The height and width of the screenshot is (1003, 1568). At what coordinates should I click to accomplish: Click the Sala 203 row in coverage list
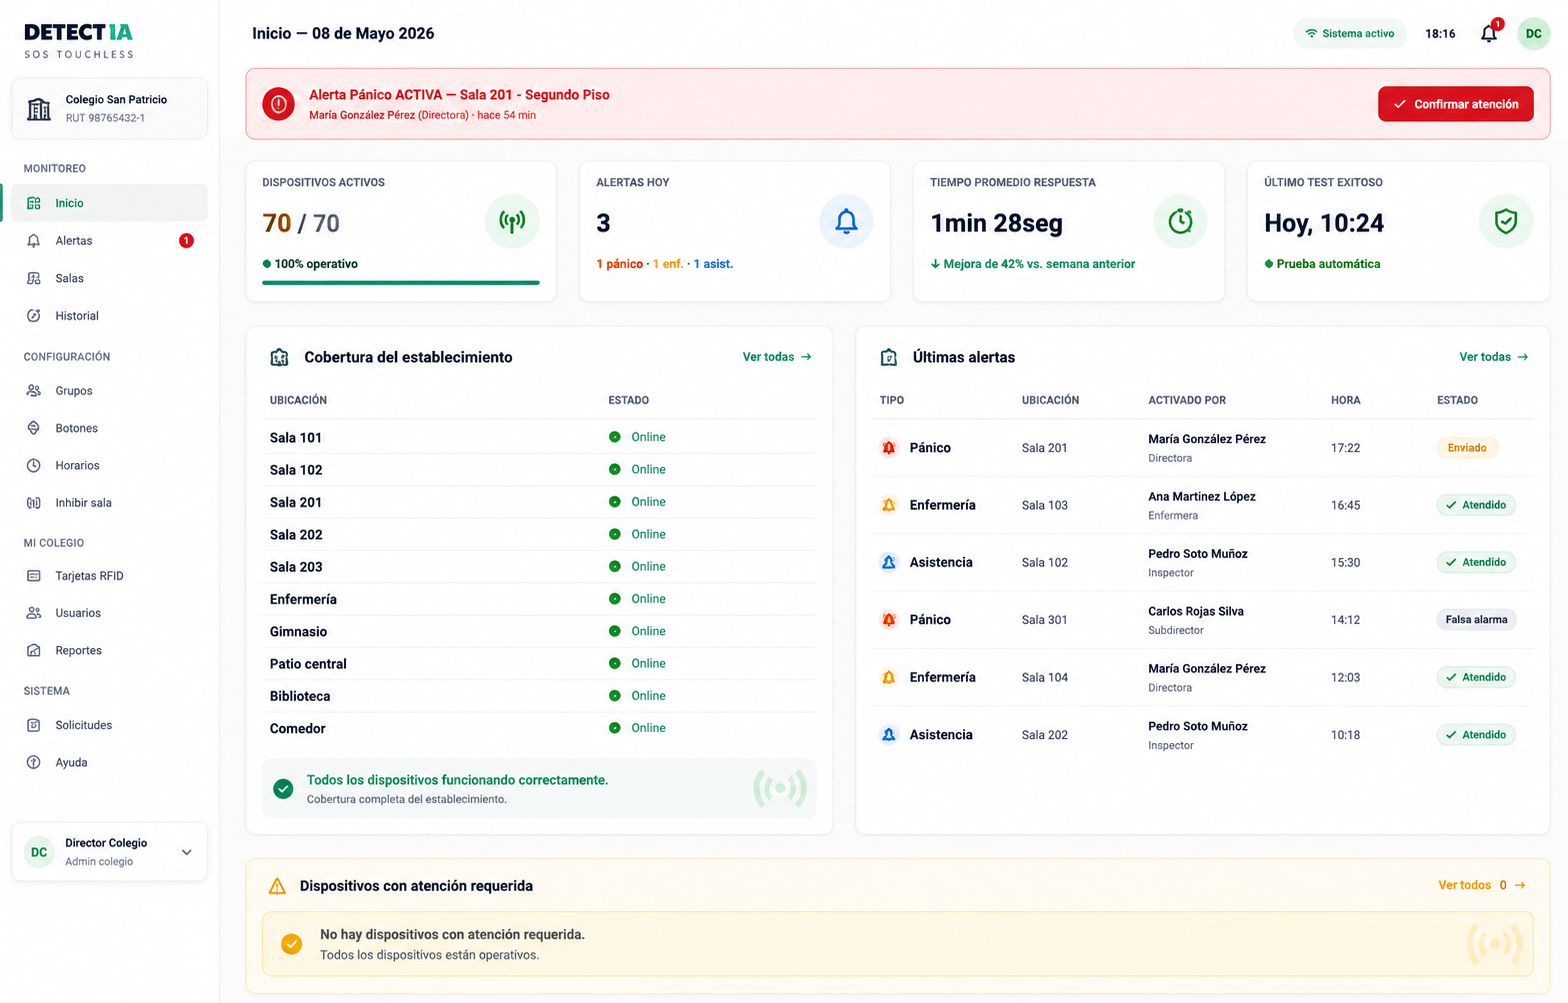pos(539,567)
